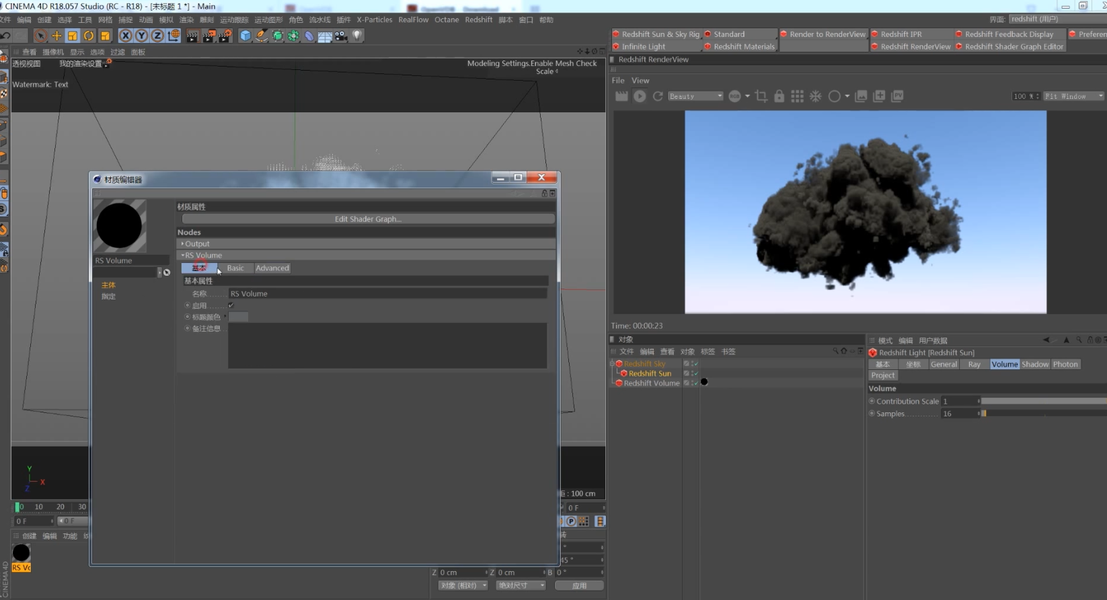
Task: Open the Beauty AOV dropdown
Action: point(695,96)
